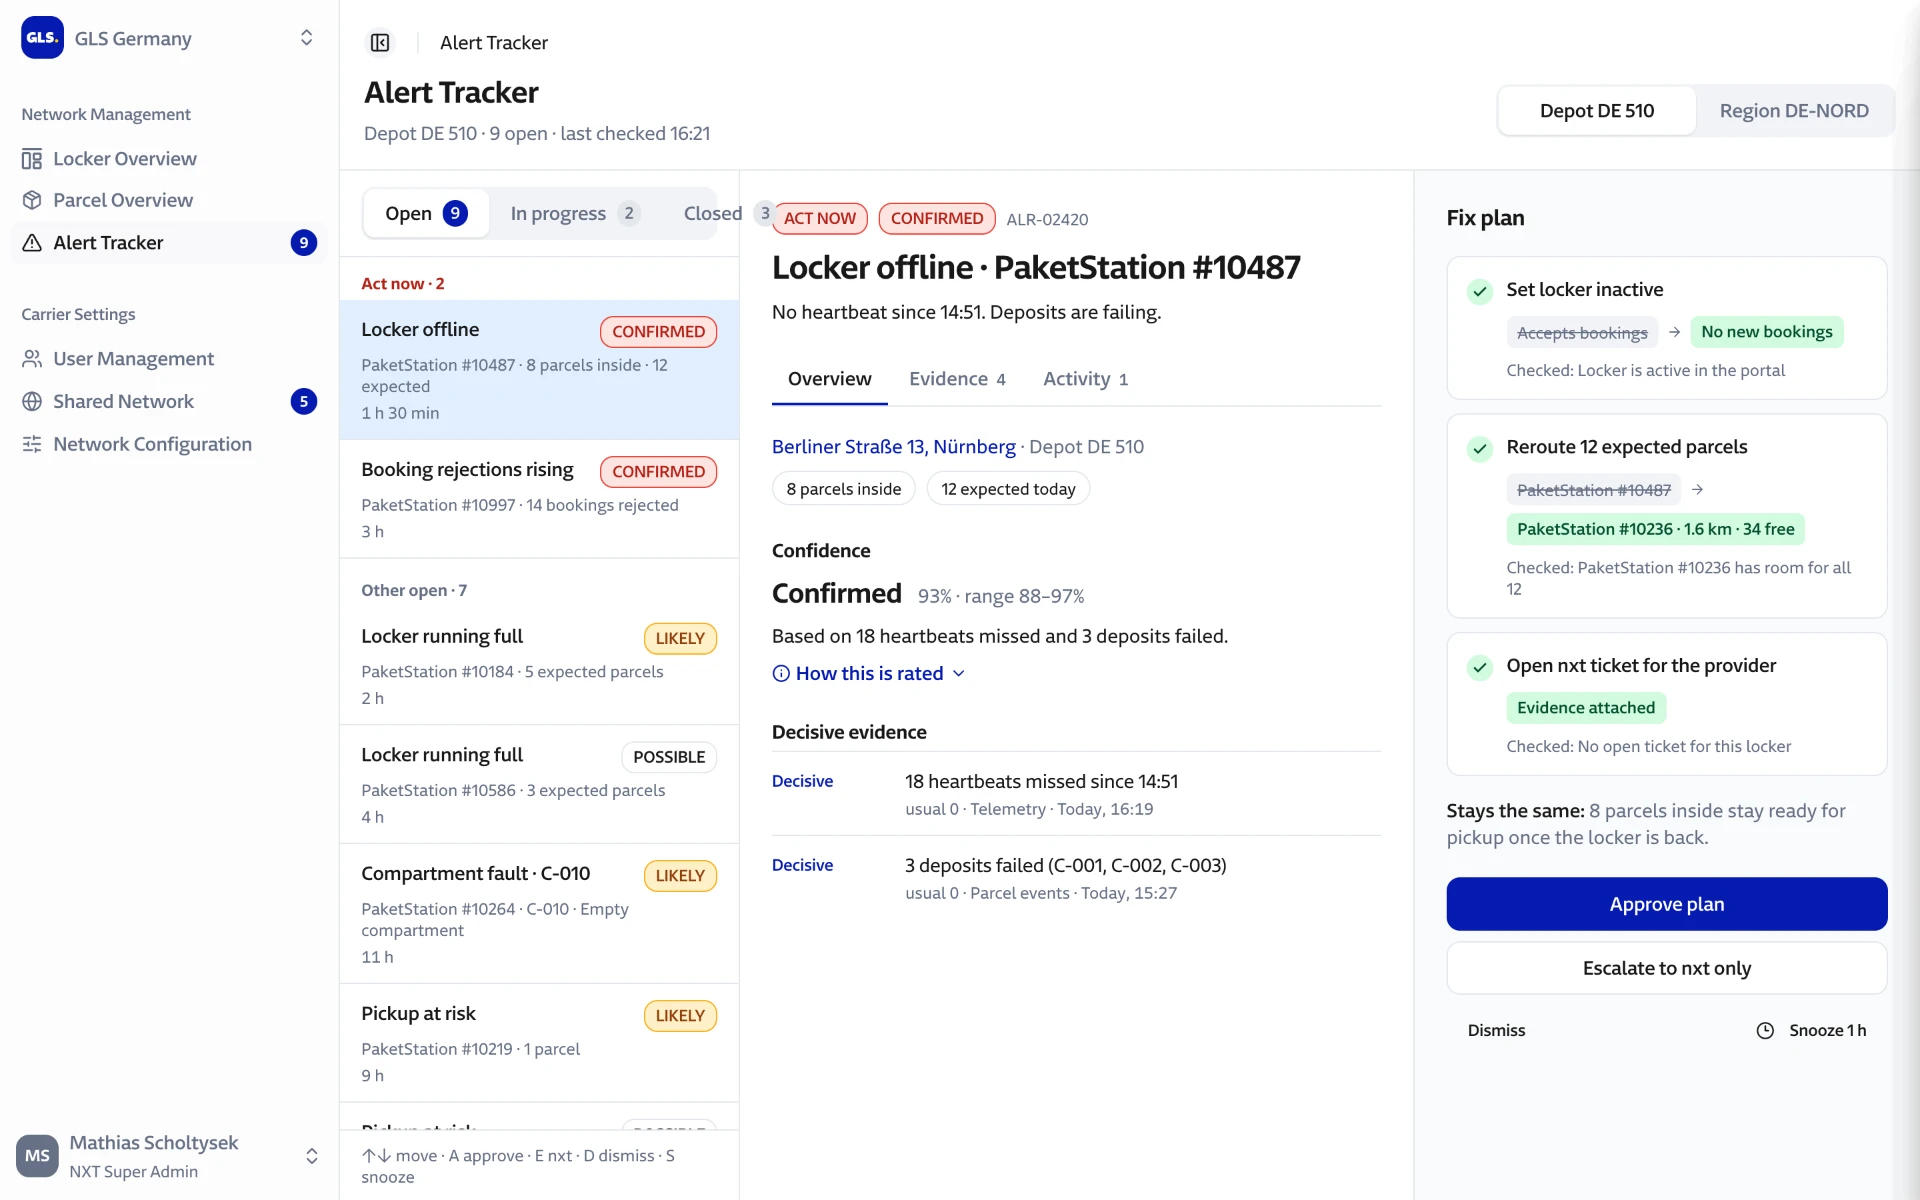Dismiss the alert
The image size is (1920, 1200).
(x=1496, y=1030)
